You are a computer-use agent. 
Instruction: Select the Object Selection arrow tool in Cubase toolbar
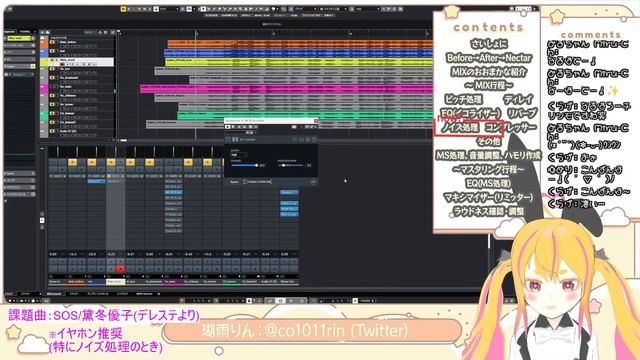point(203,9)
